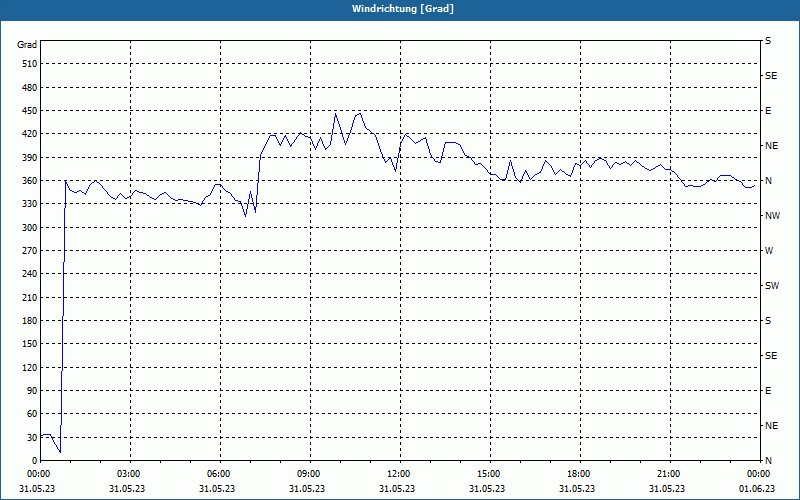Select the NW compass label
Image resolution: width=800 pixels, height=500 pixels.
pos(772,216)
